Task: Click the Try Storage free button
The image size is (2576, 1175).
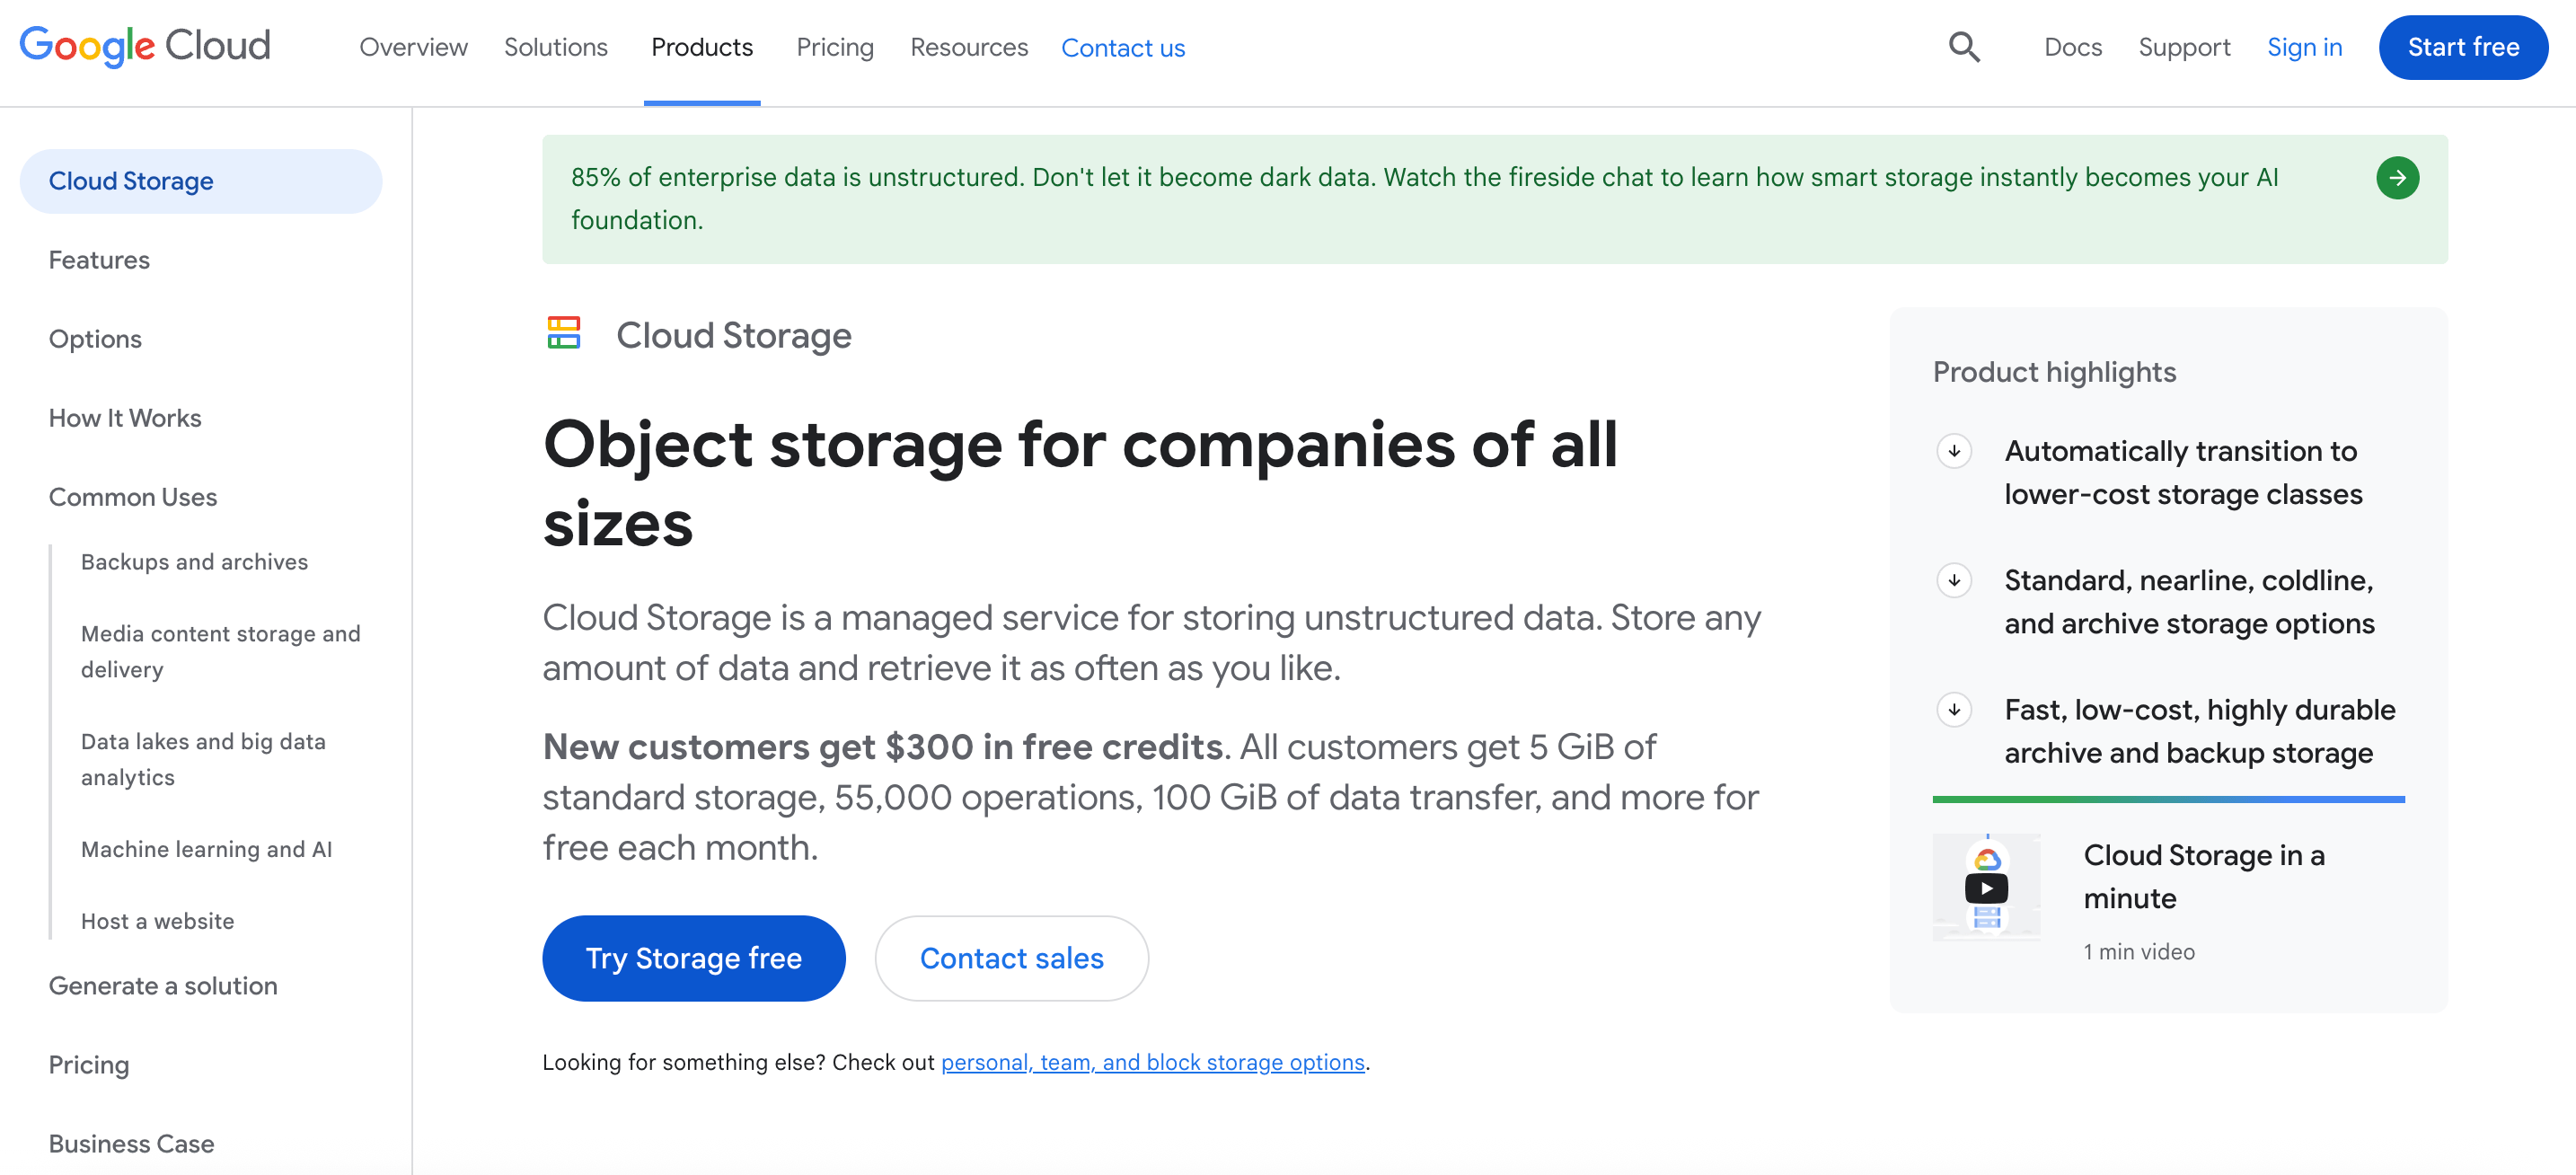Action: [x=693, y=958]
